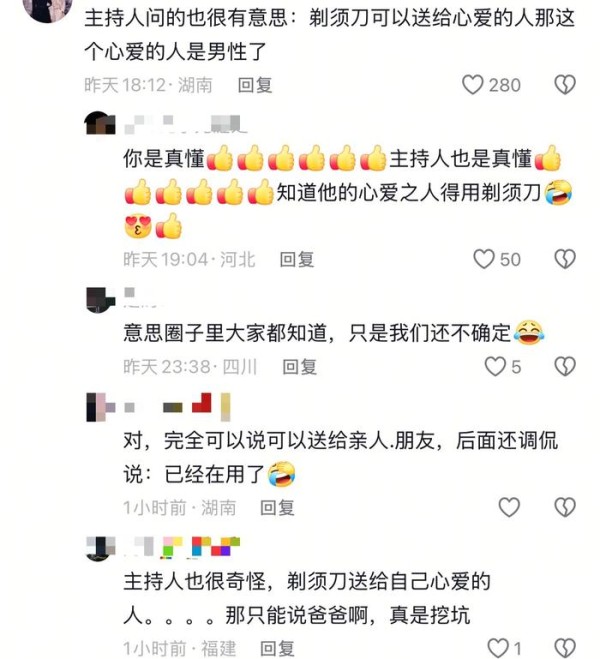Like the Sichuan reply with 5 likes
Image resolution: width=600 pixels, height=659 pixels.
coord(495,366)
